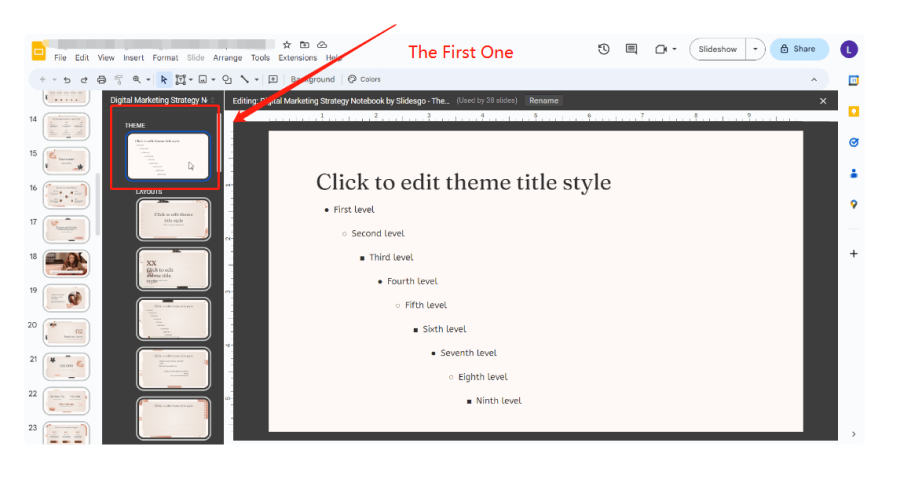Select slide 18 thumbnail with photo
This screenshot has height=490, width=900.
(67, 264)
